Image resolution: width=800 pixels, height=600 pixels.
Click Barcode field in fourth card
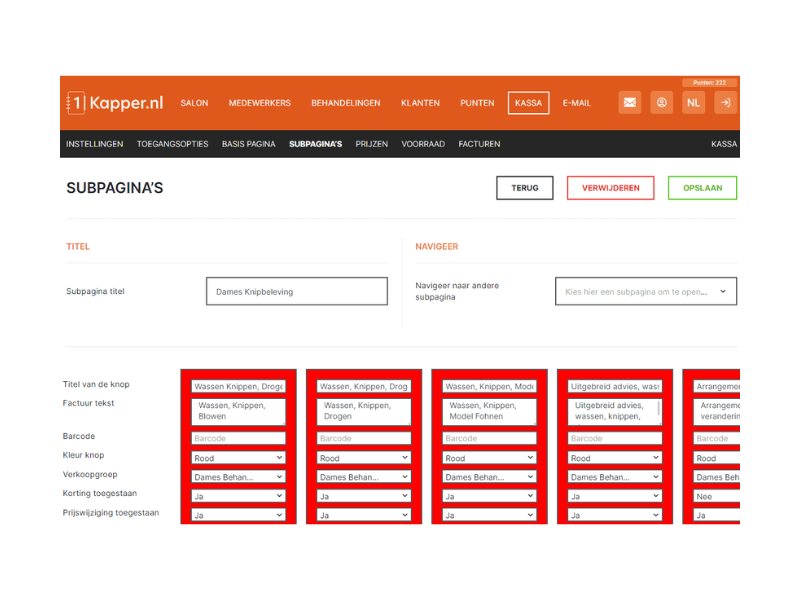click(x=615, y=438)
